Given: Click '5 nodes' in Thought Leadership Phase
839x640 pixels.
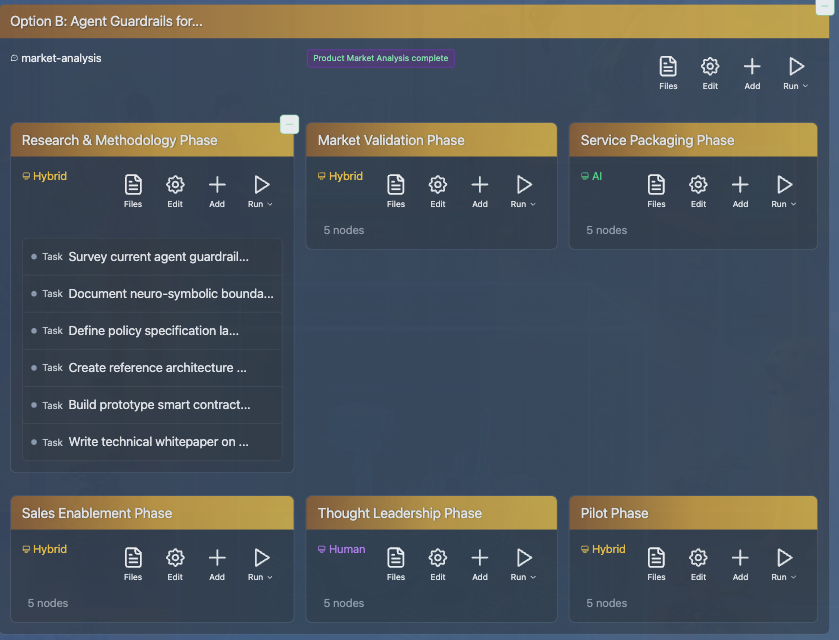Looking at the screenshot, I should [344, 603].
